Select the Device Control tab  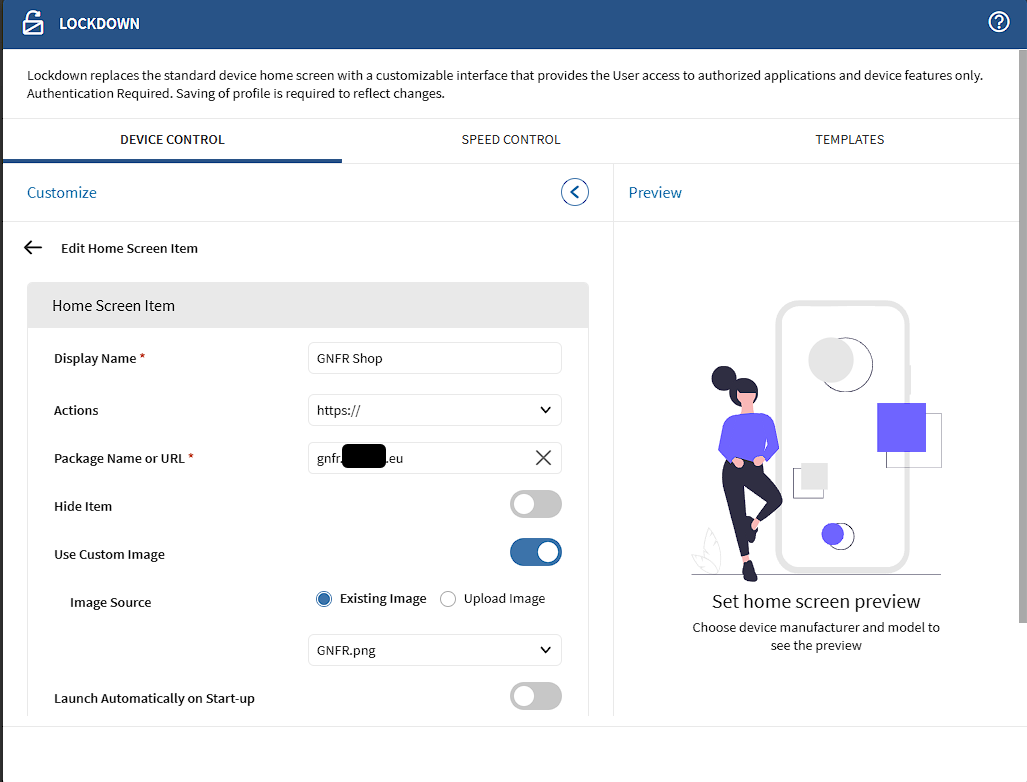[172, 140]
